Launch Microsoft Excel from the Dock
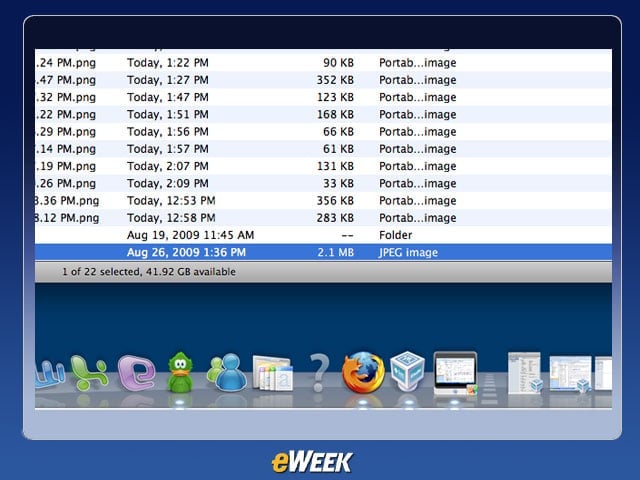Viewport: 640px width, 480px height. 89,373
